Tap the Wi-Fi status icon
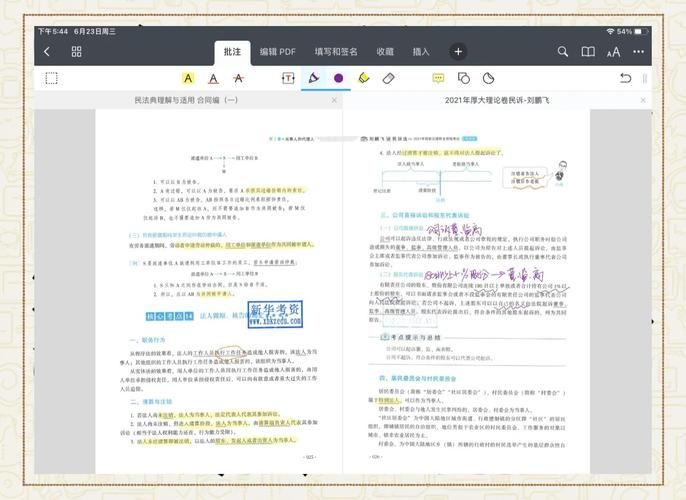 [x=610, y=31]
